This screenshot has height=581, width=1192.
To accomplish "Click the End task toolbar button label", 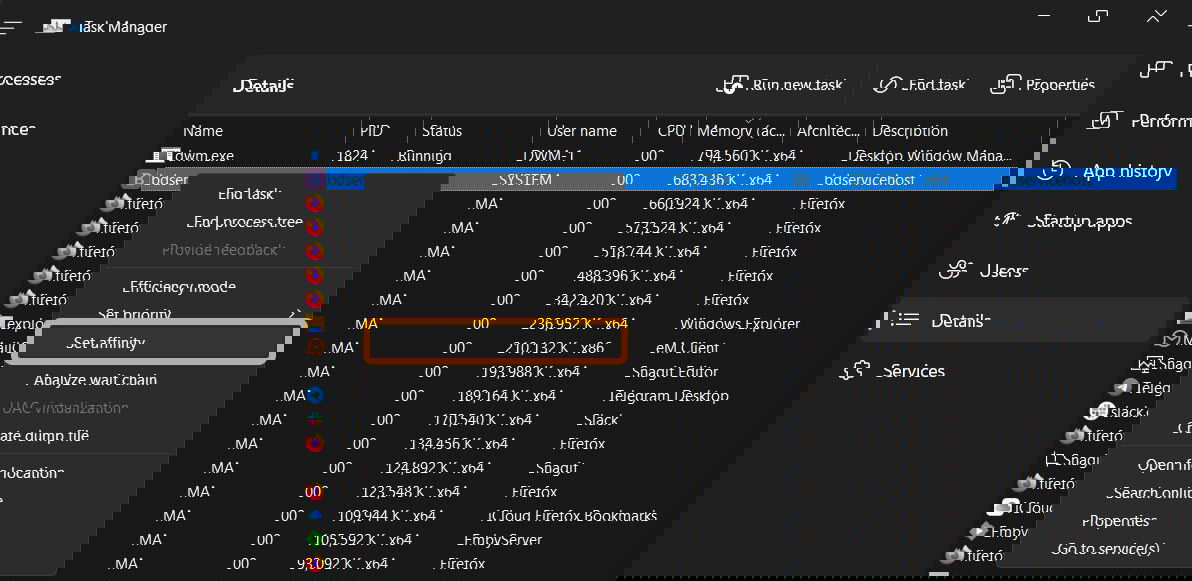I will (934, 85).
